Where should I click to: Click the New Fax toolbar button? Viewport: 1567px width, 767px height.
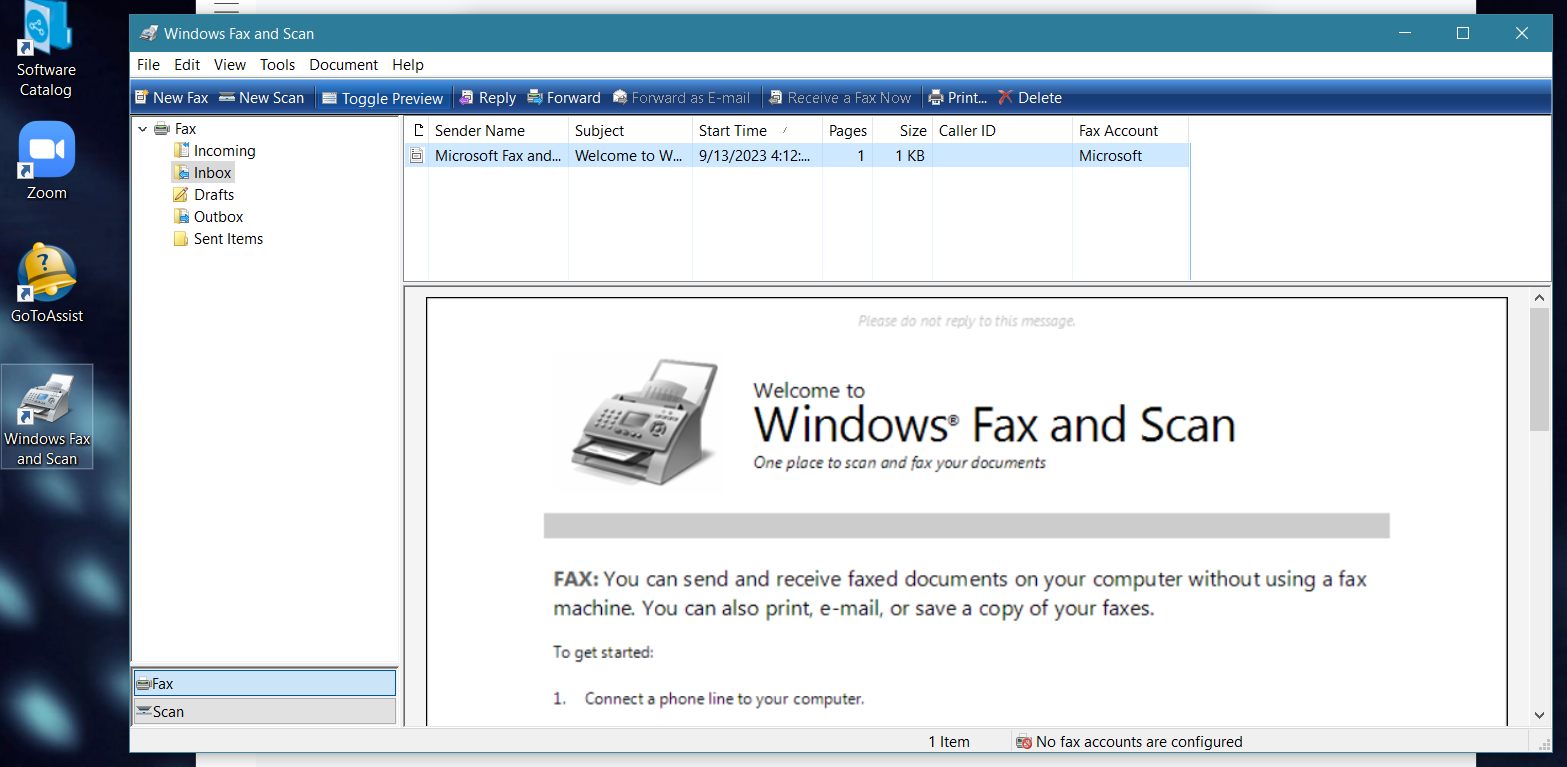tap(171, 98)
